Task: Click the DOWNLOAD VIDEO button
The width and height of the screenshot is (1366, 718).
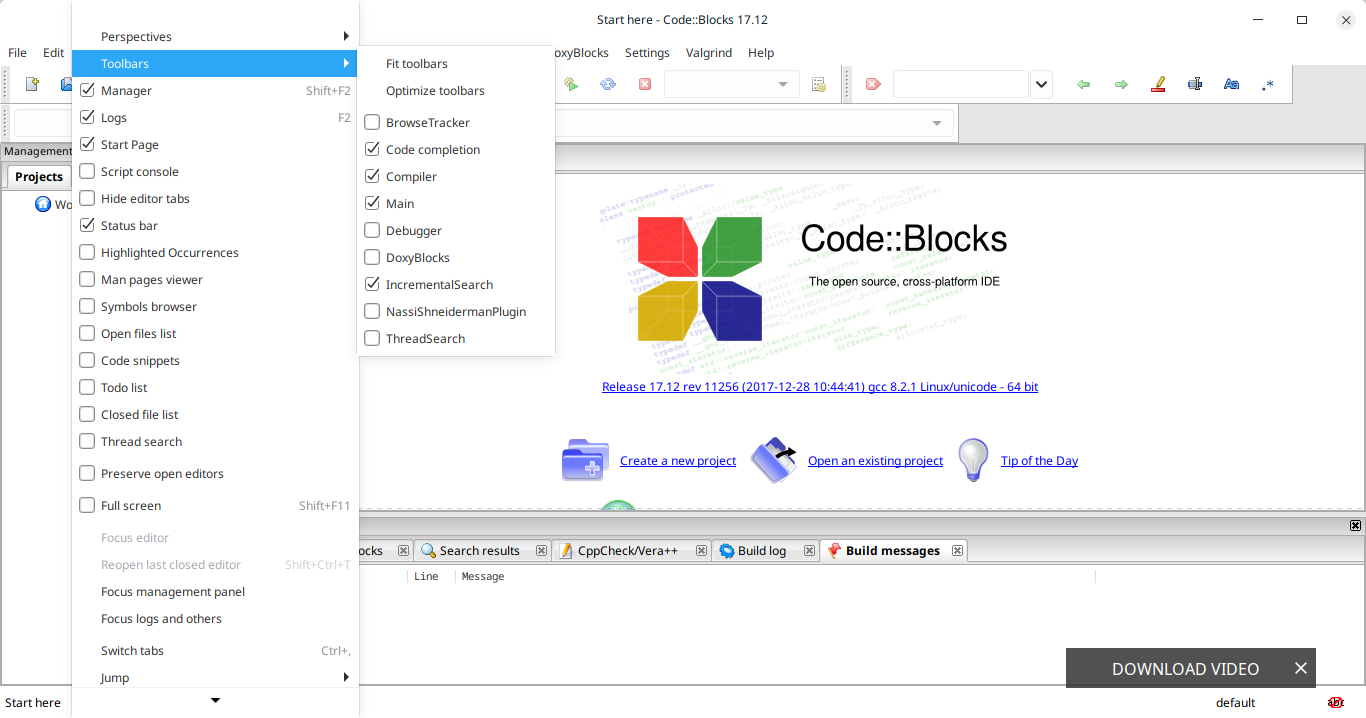Action: (x=1185, y=668)
